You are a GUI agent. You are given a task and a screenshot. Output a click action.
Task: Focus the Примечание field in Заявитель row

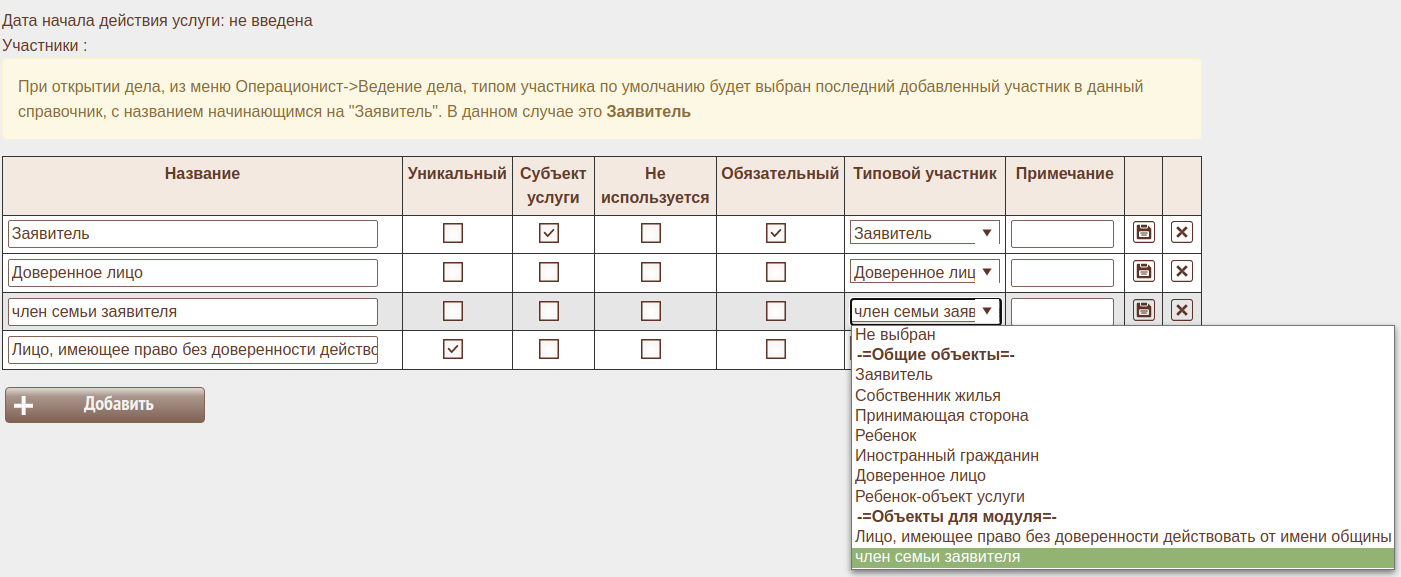pyautogui.click(x=1061, y=234)
